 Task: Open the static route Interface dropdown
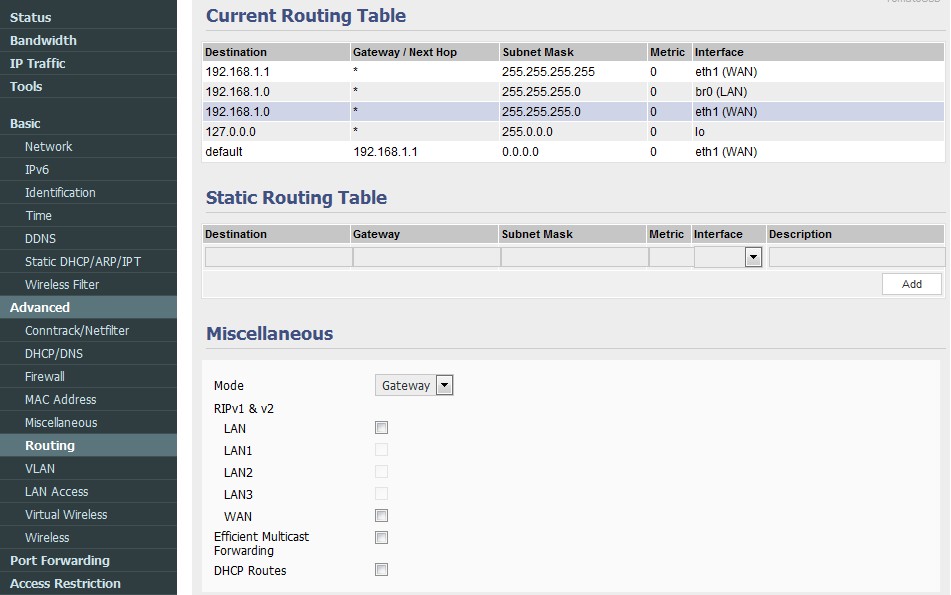[728, 257]
